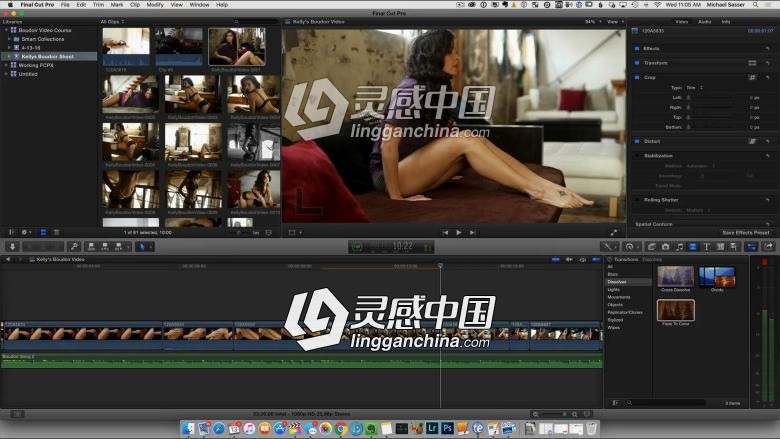Show the Titles browser T icon

[x=706, y=247]
